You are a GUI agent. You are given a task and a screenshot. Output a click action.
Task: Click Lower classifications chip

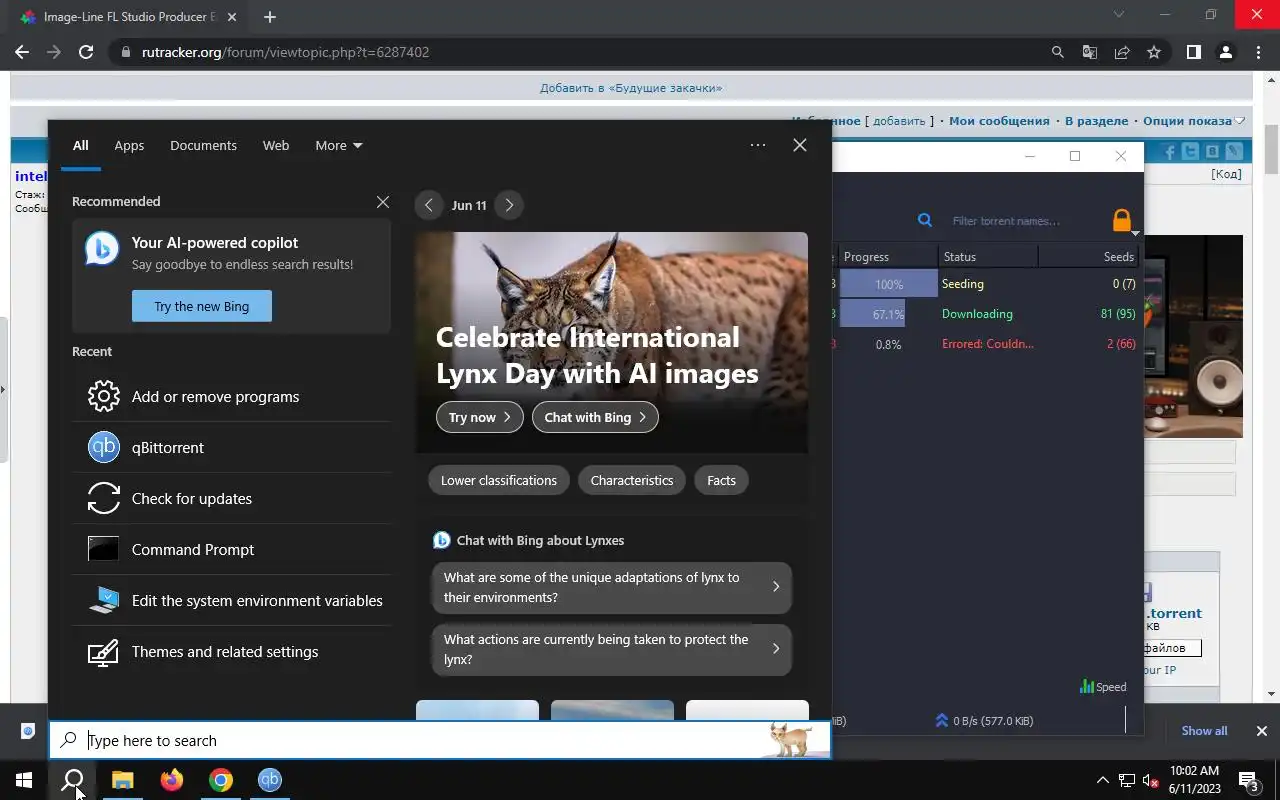click(x=499, y=480)
